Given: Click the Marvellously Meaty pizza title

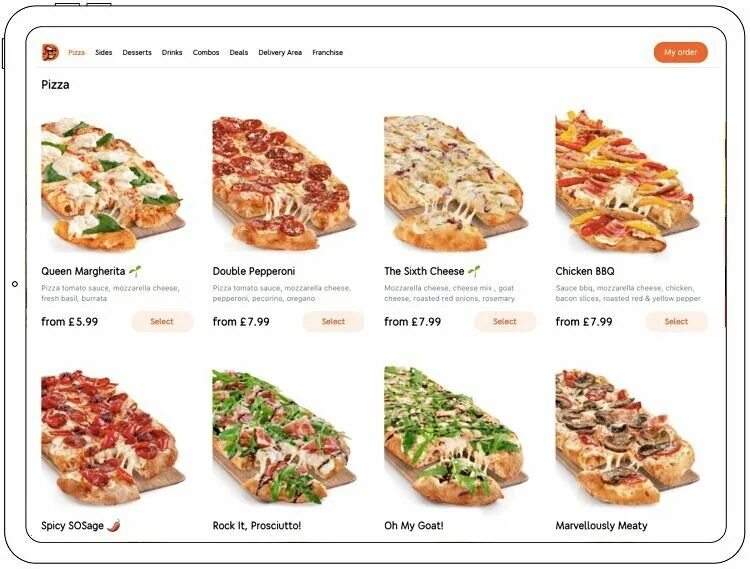Looking at the screenshot, I should (x=601, y=525).
